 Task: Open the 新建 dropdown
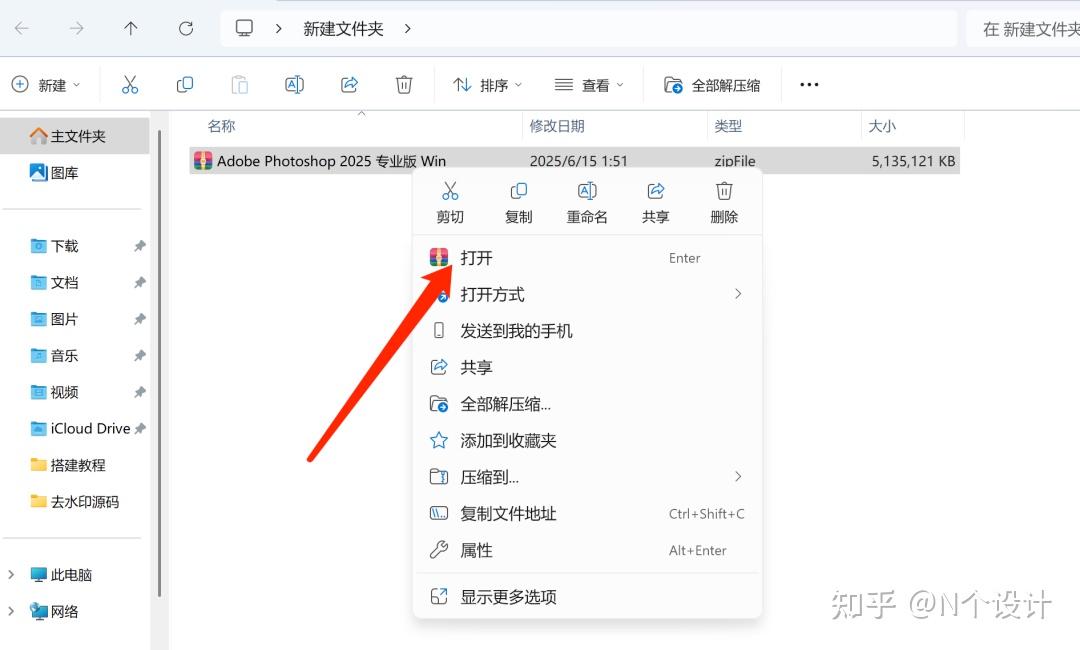46,85
